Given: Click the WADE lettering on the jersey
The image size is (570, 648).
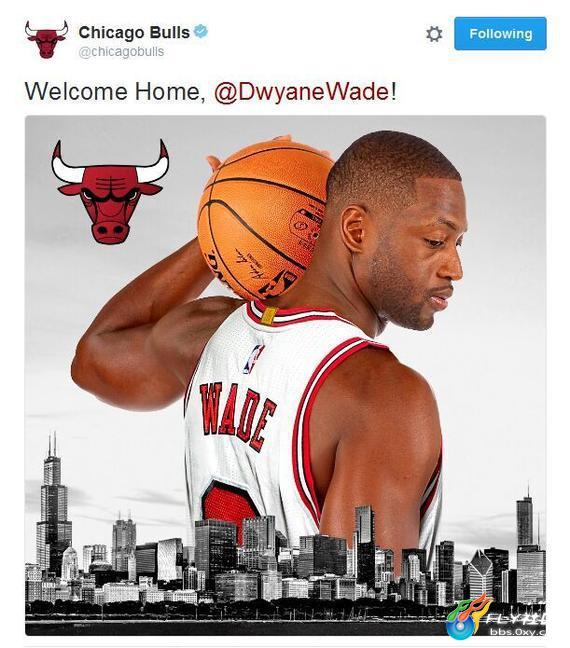Looking at the screenshot, I should 237,417.
